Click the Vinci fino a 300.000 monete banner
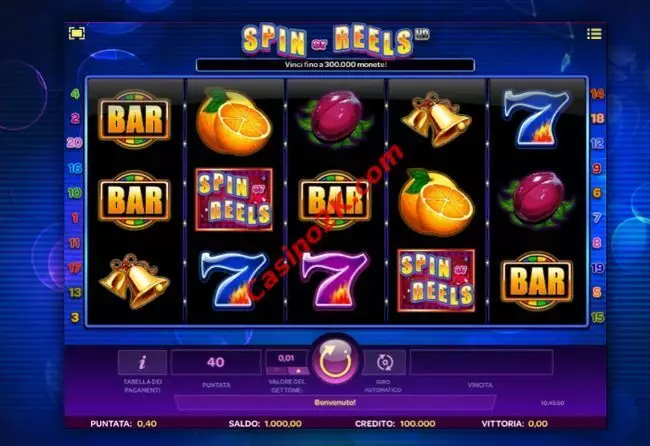The width and height of the screenshot is (650, 446). coord(335,65)
